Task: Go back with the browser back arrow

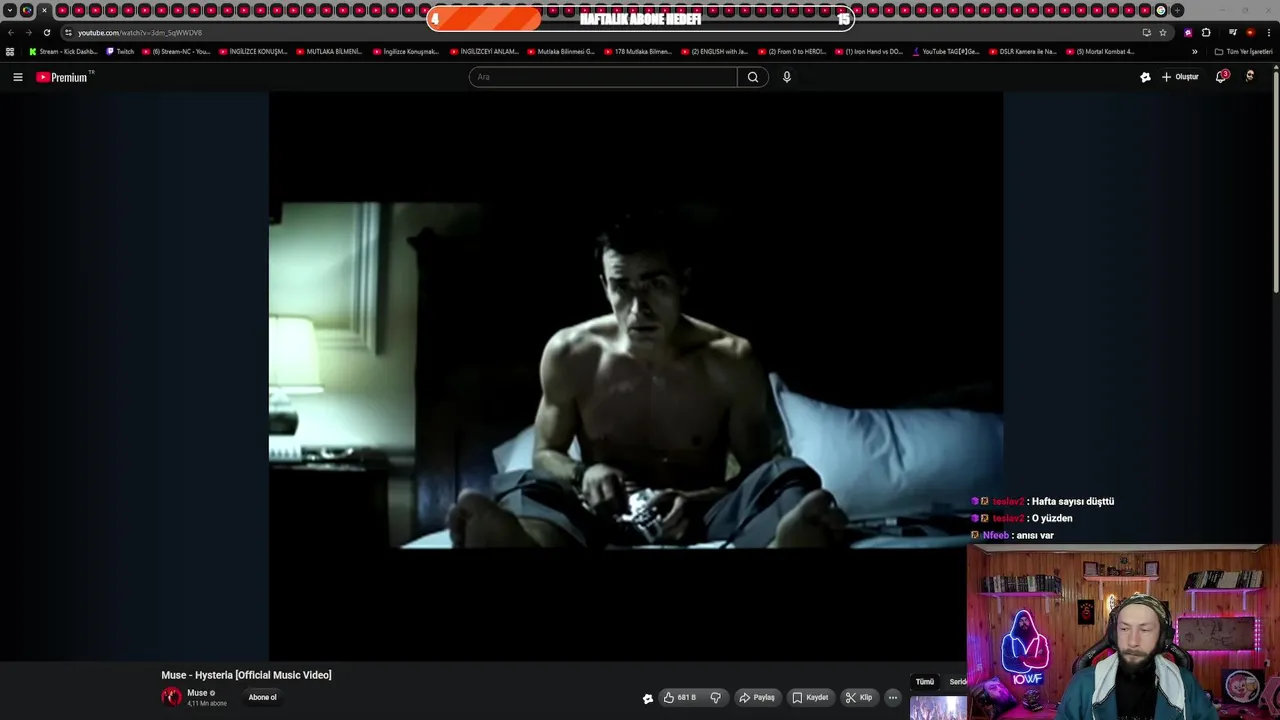Action: click(11, 32)
